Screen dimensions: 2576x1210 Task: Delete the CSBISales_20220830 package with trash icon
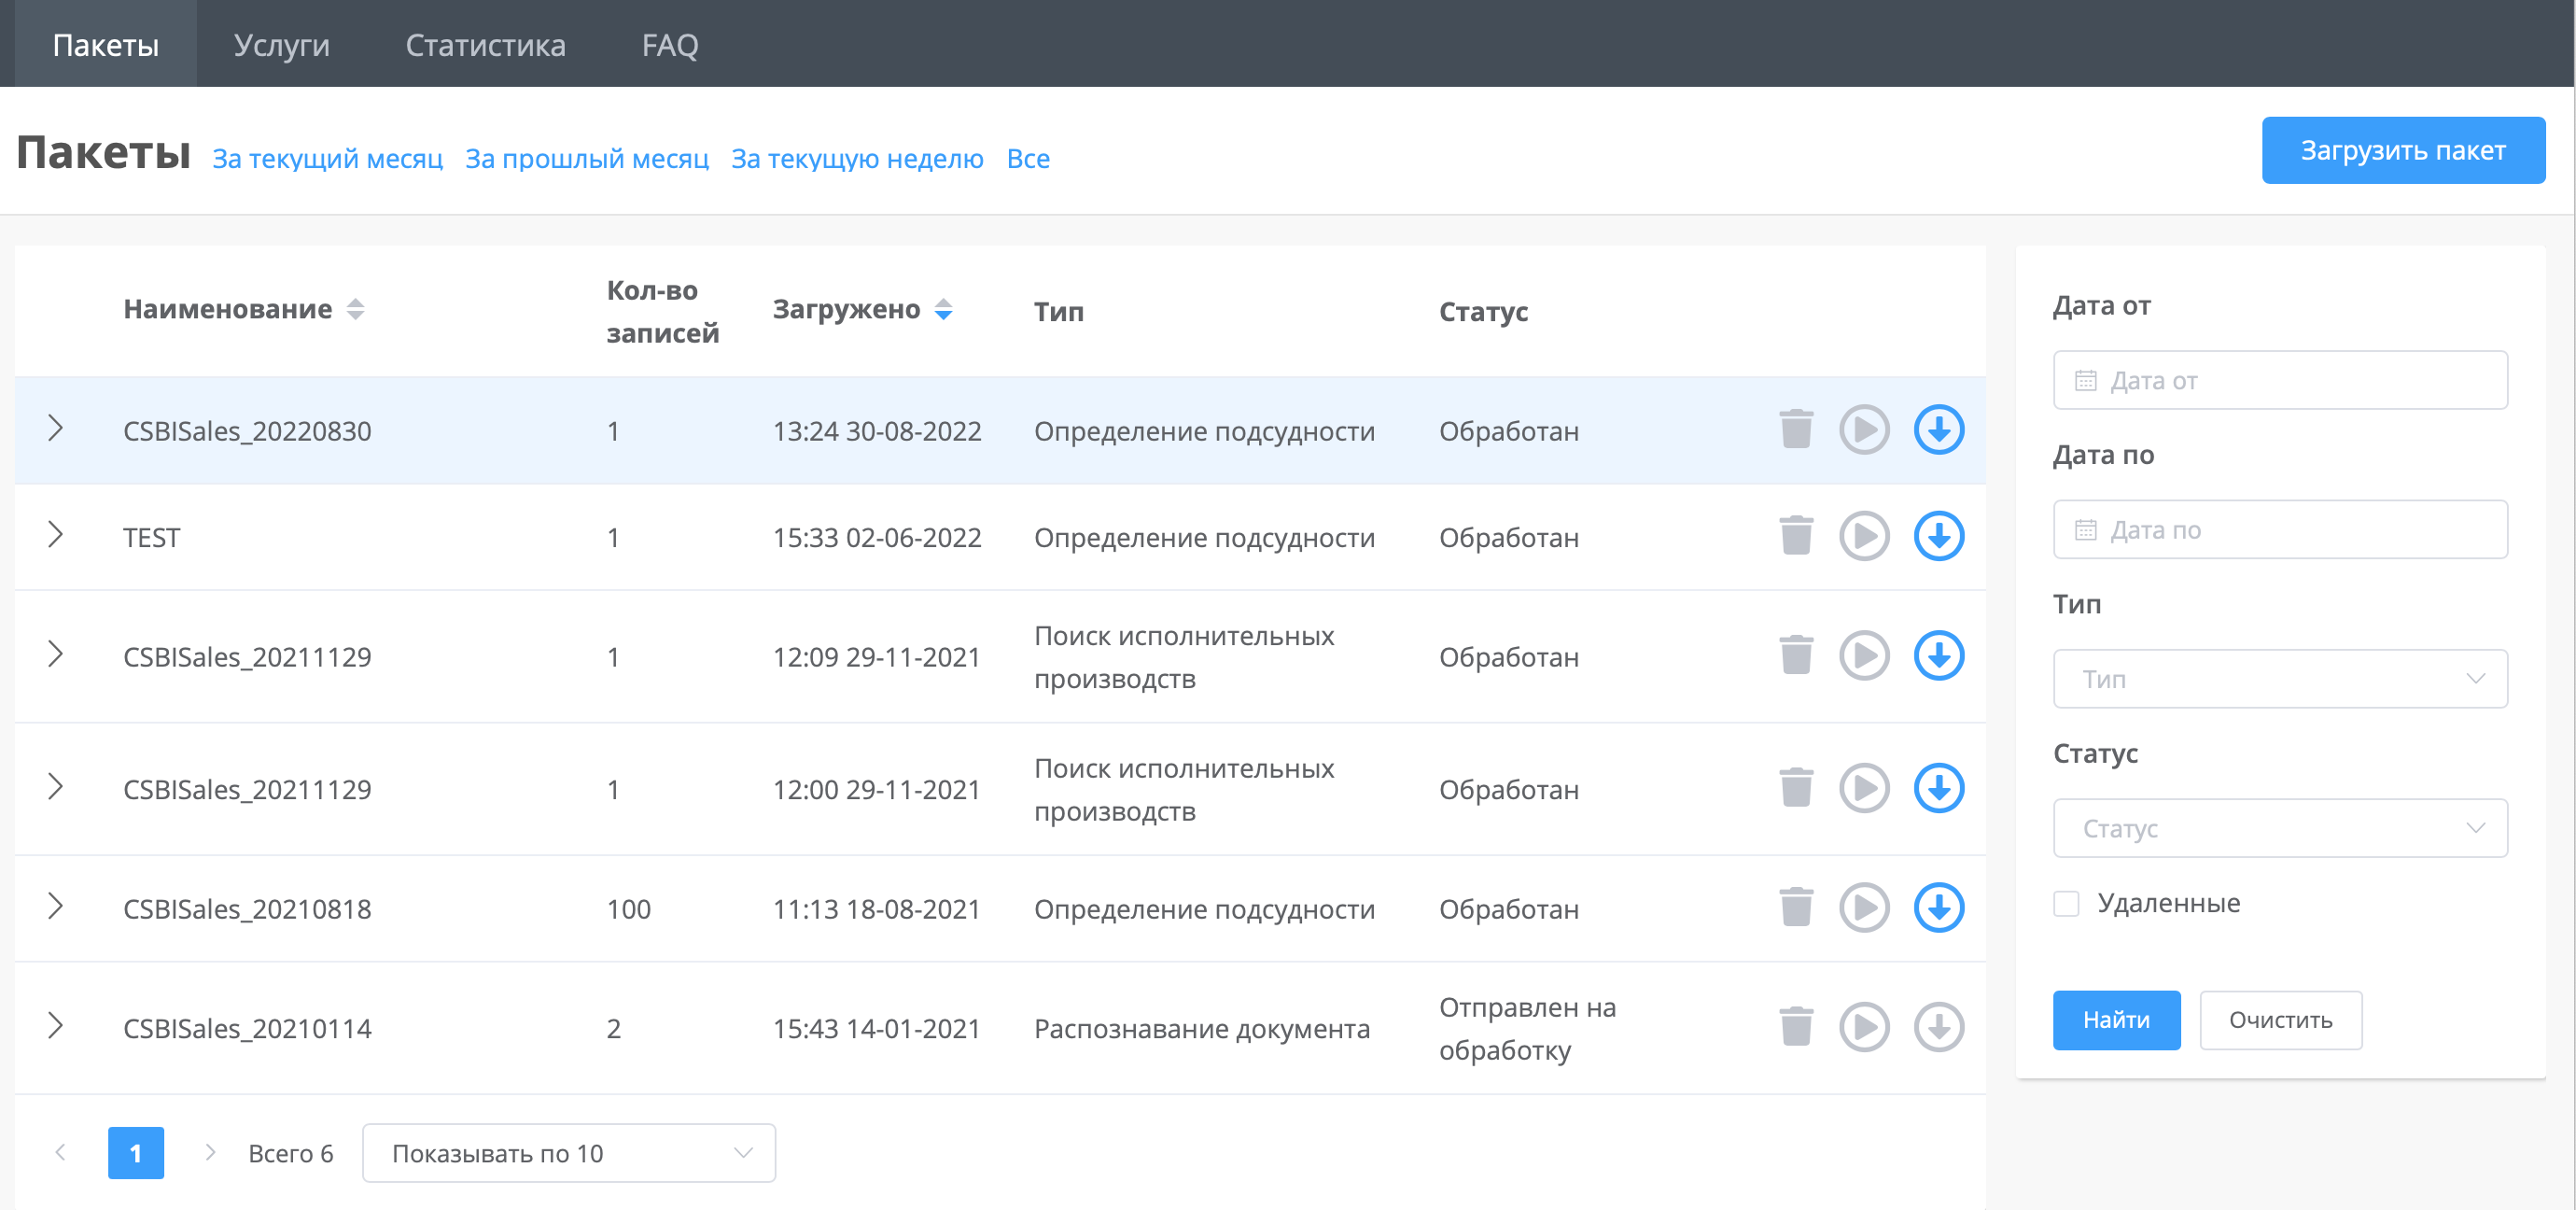click(1796, 430)
